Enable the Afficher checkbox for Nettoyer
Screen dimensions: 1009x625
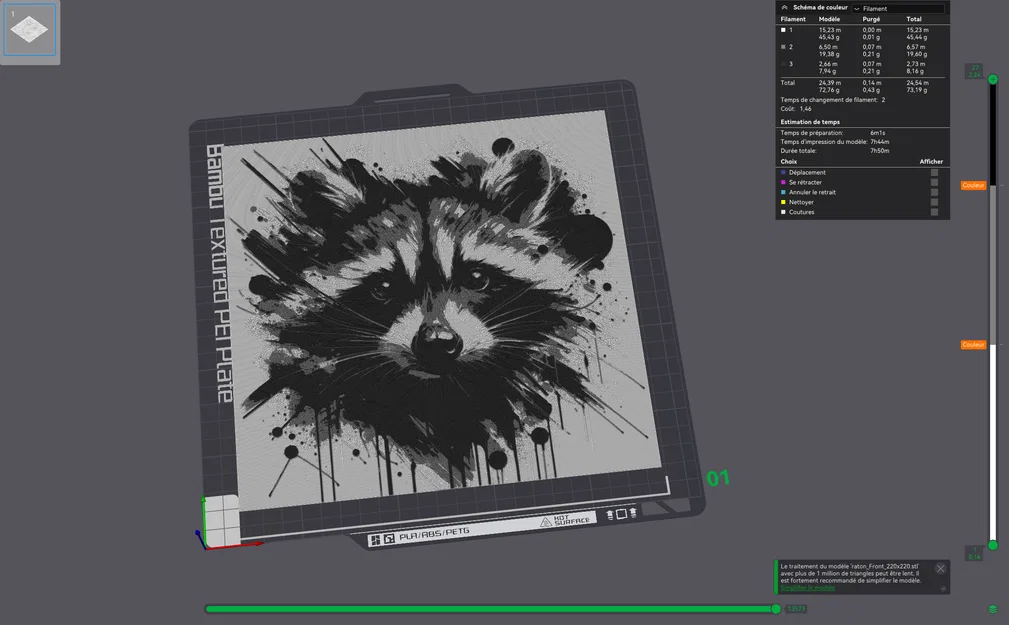(935, 202)
